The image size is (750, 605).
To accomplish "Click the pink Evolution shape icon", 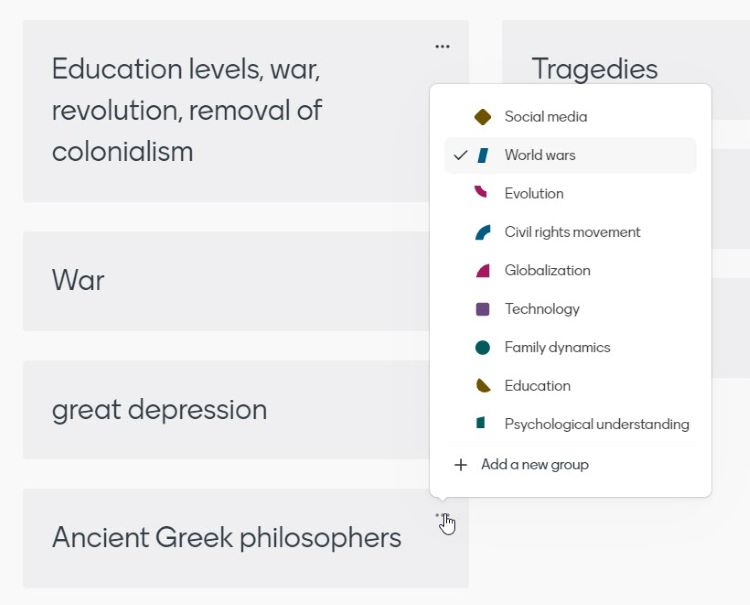I will tap(482, 192).
